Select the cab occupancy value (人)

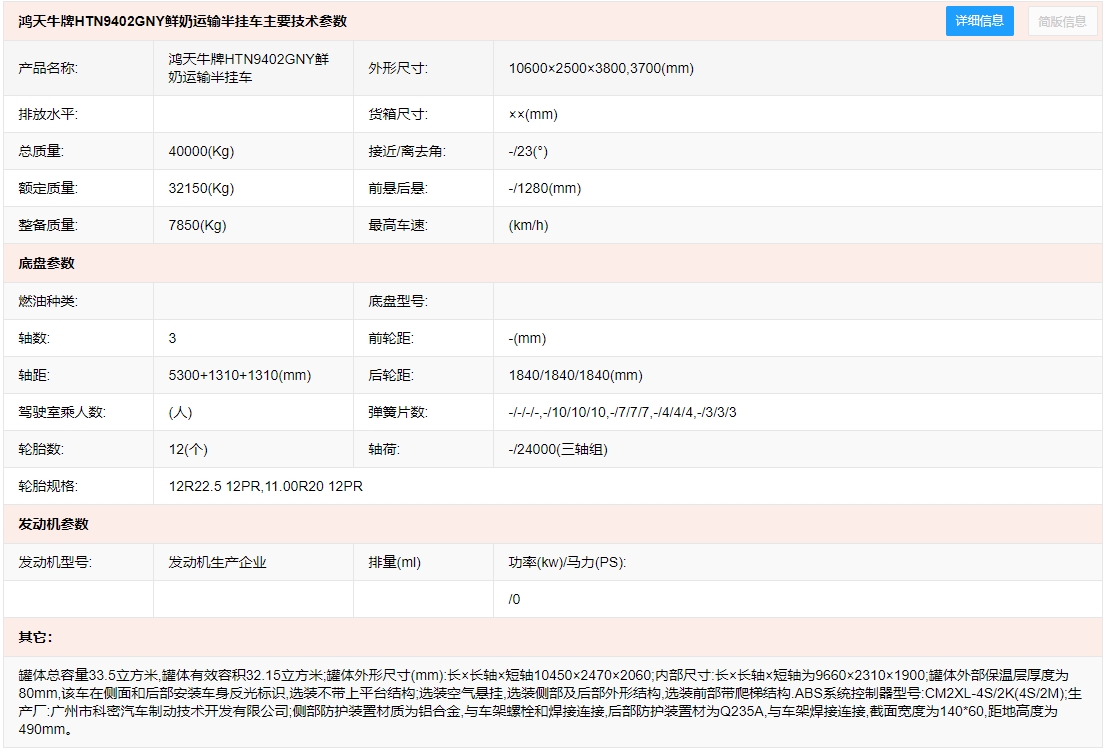click(x=180, y=412)
